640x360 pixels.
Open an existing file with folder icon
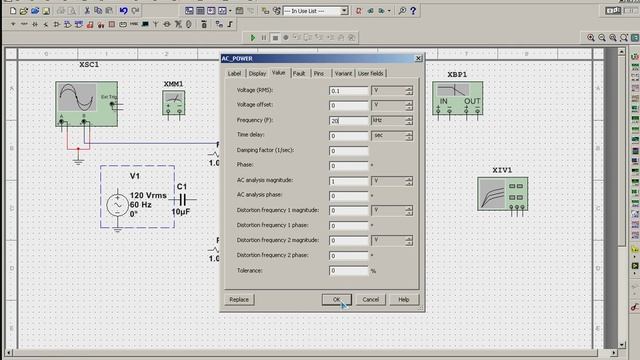click(x=24, y=11)
